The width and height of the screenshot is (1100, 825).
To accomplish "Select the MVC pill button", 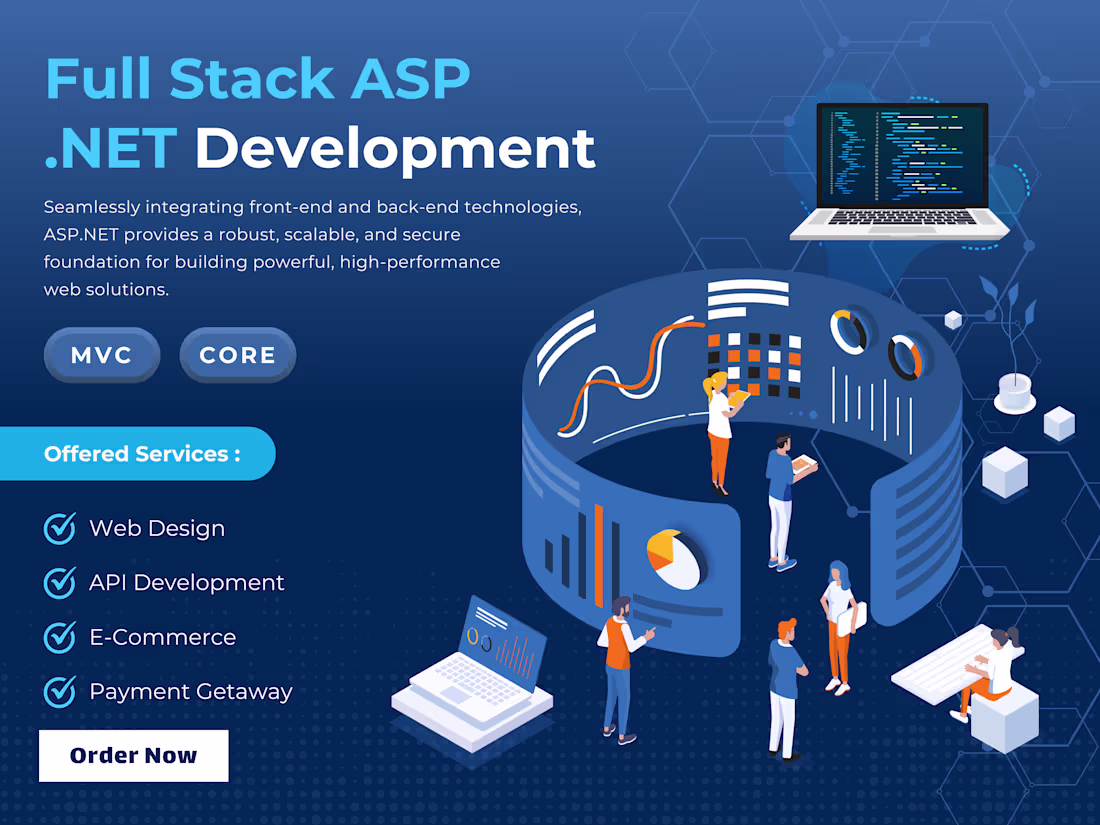I will (x=101, y=354).
